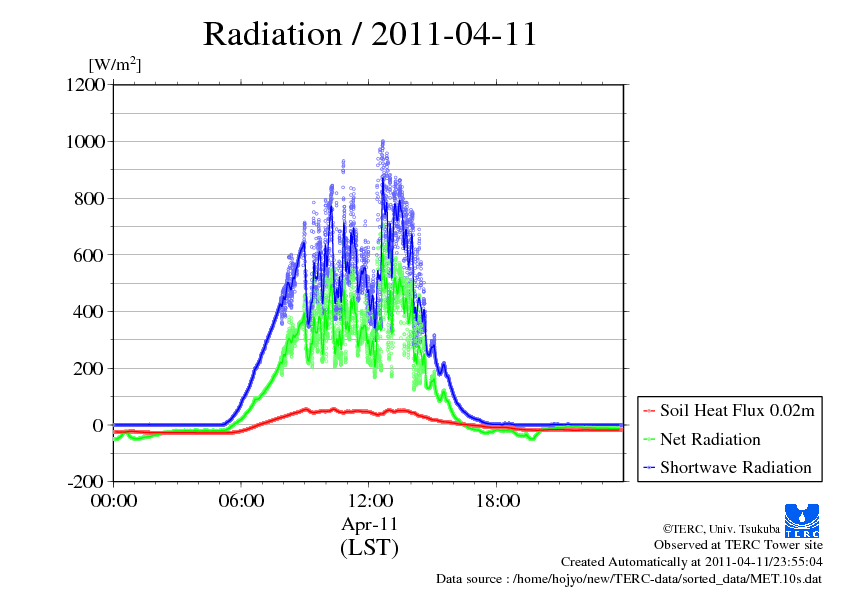The width and height of the screenshot is (842, 595).
Task: Click the chart title 'Radiation / 2011-04-11'
Action: pyautogui.click(x=370, y=34)
